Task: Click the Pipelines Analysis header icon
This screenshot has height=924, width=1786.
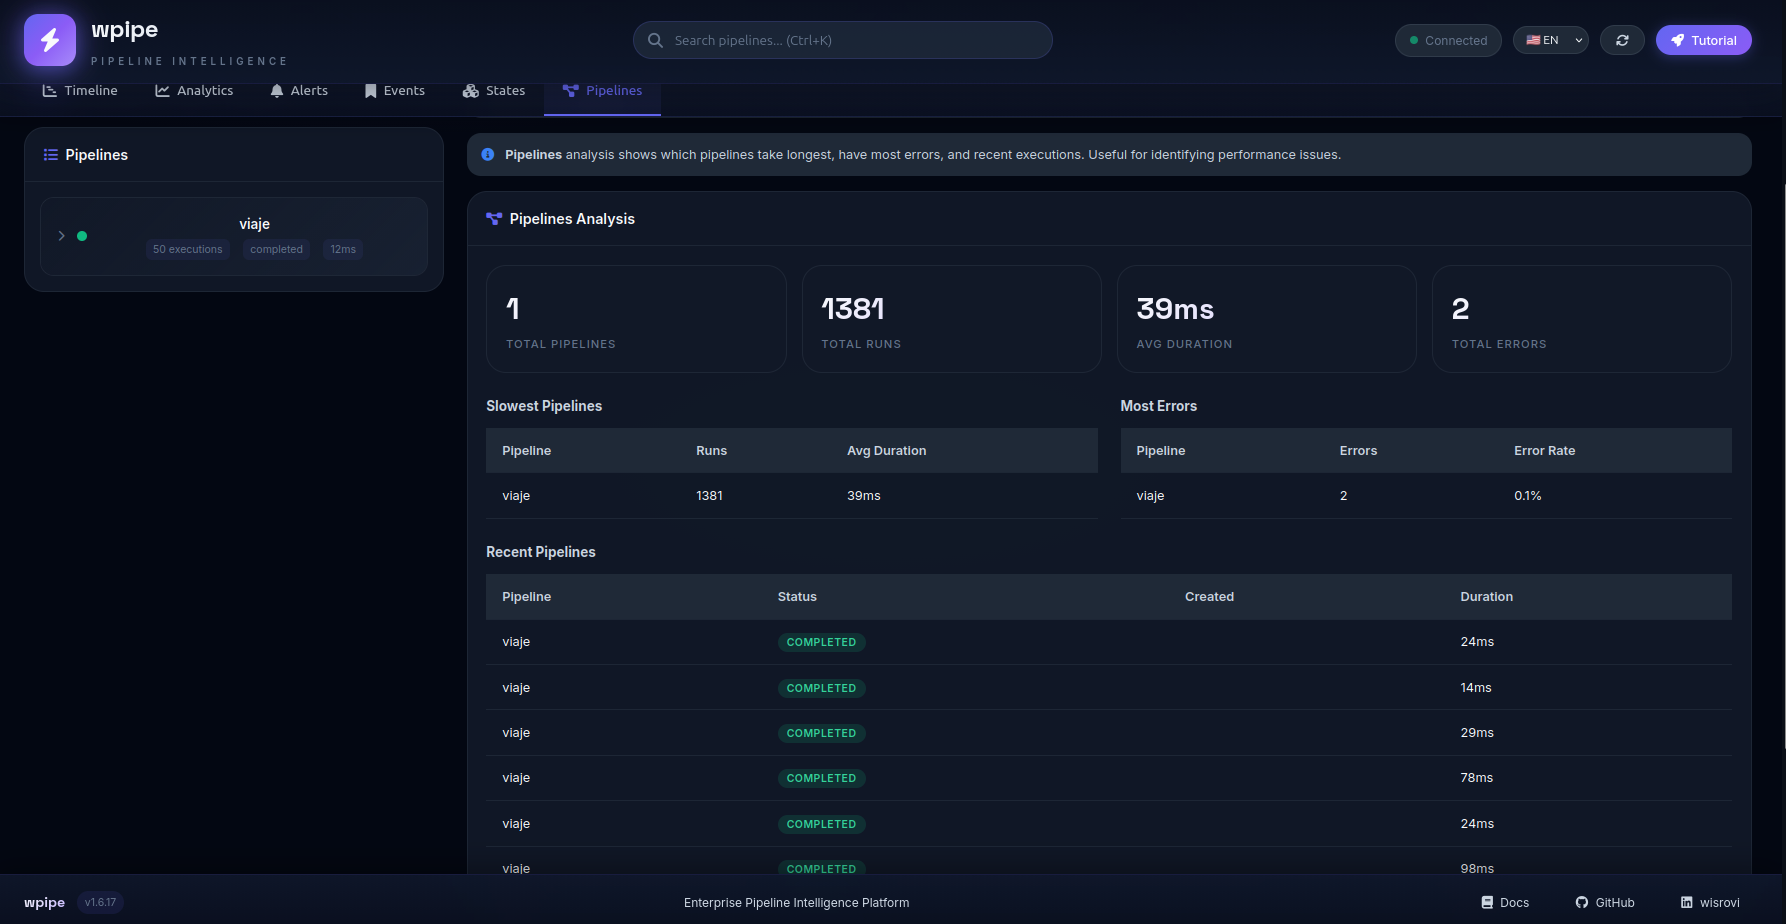Action: 494,219
